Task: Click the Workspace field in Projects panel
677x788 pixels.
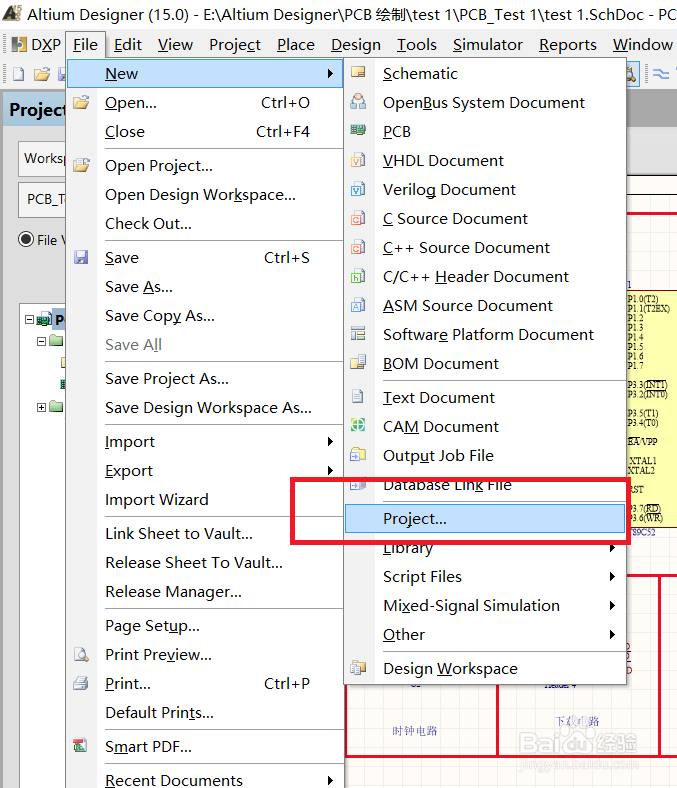Action: point(42,159)
